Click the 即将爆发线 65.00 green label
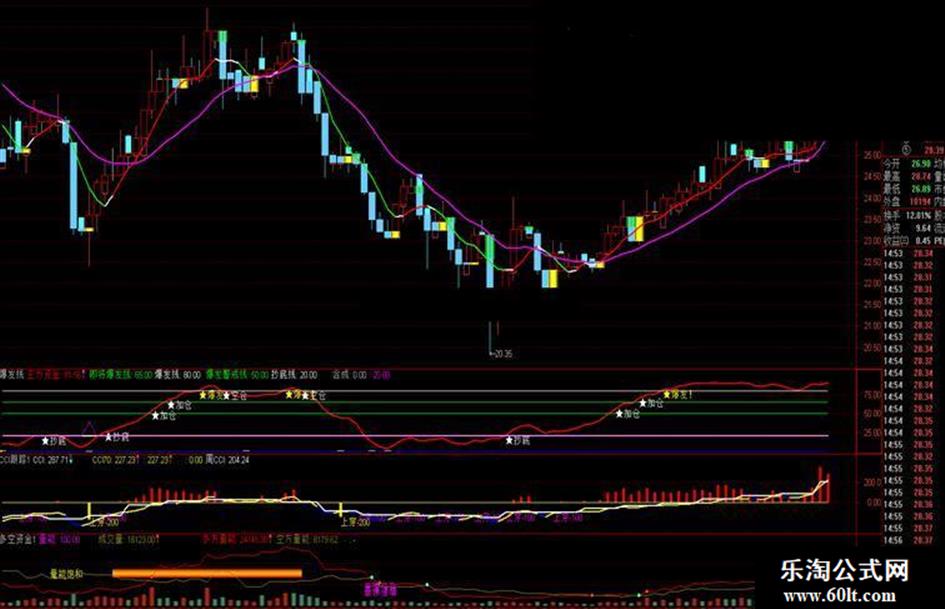The width and height of the screenshot is (945, 609). point(121,374)
